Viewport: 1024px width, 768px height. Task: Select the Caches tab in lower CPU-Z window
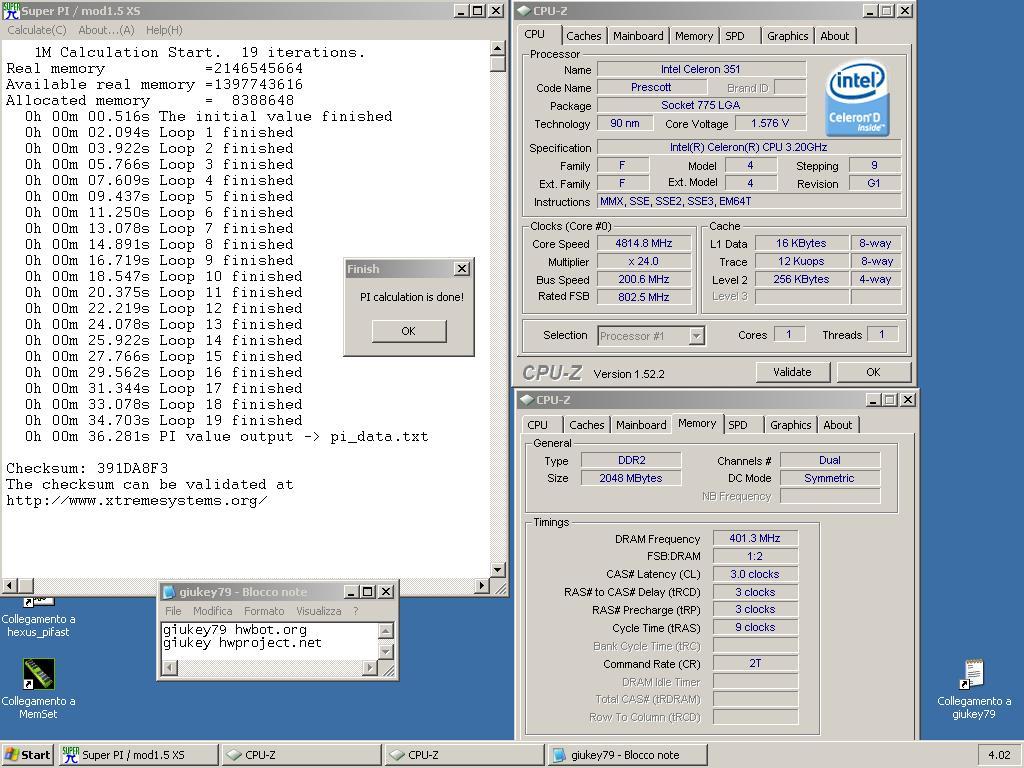pos(586,425)
